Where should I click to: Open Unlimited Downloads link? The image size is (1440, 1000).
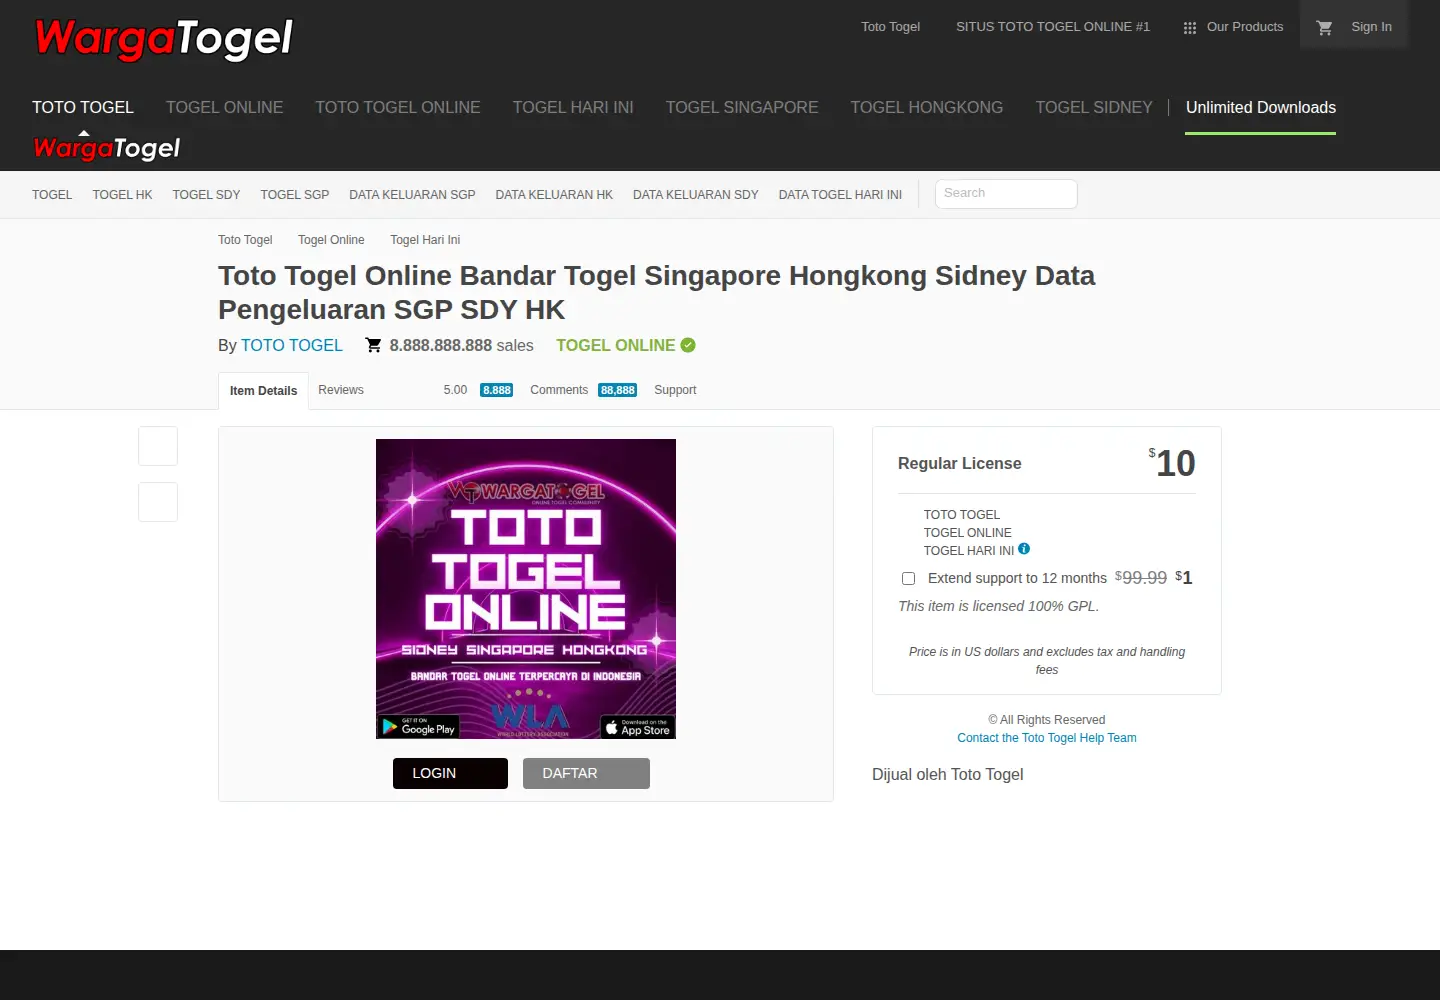pos(1261,107)
